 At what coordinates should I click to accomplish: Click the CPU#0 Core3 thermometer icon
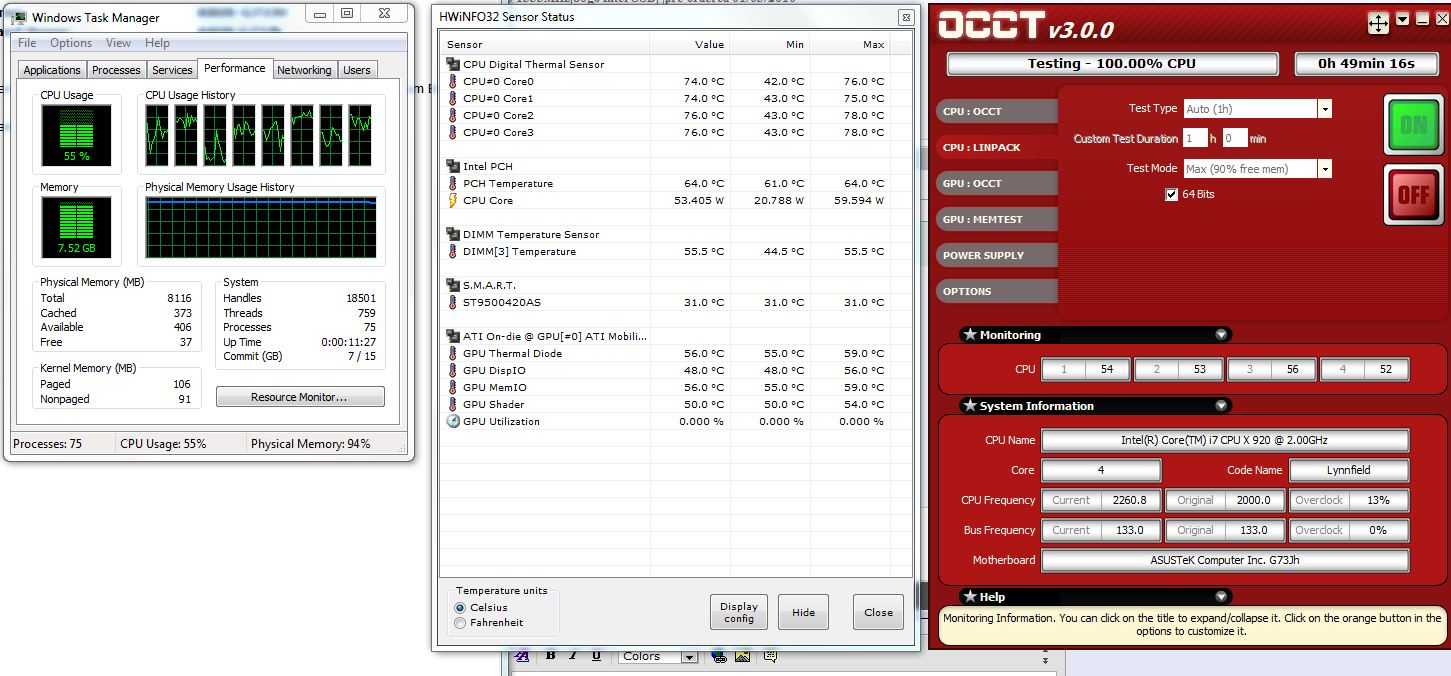coord(453,132)
